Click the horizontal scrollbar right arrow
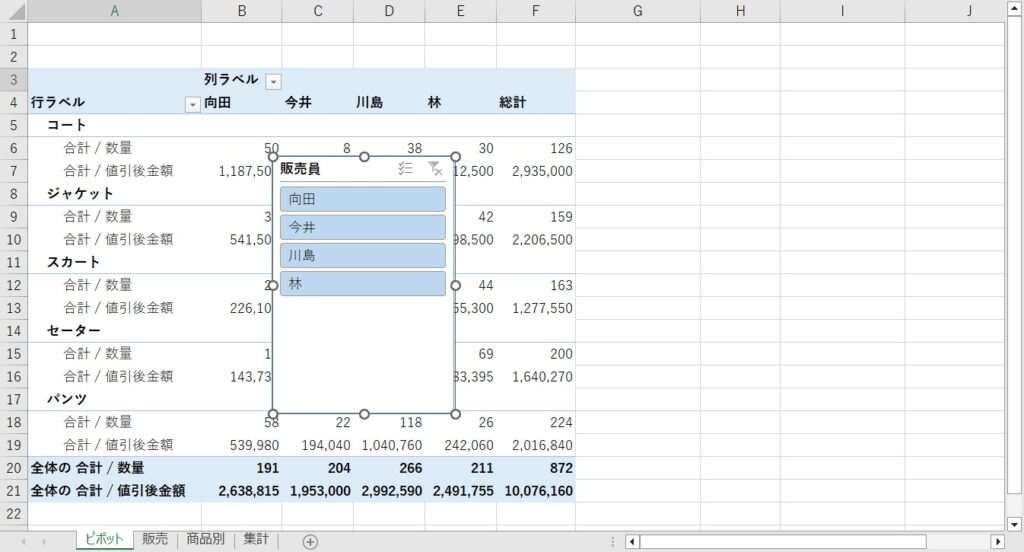Viewport: 1024px width, 552px height. [x=997, y=541]
